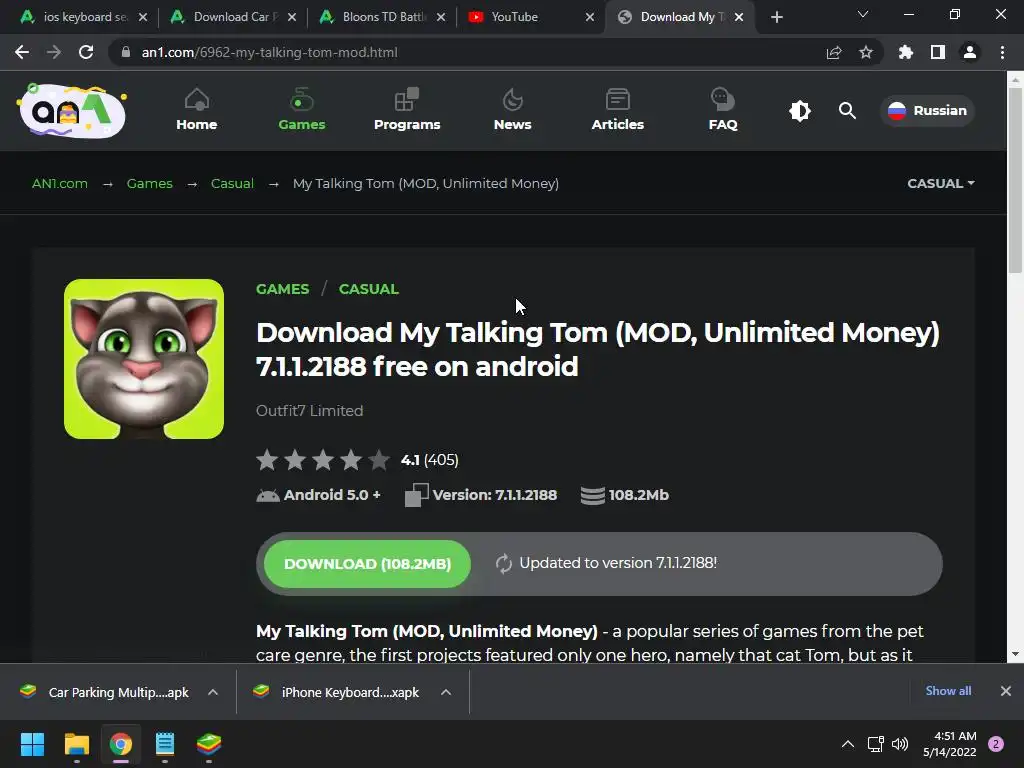
Task: Click the site lock security icon
Action: pyautogui.click(x=125, y=52)
